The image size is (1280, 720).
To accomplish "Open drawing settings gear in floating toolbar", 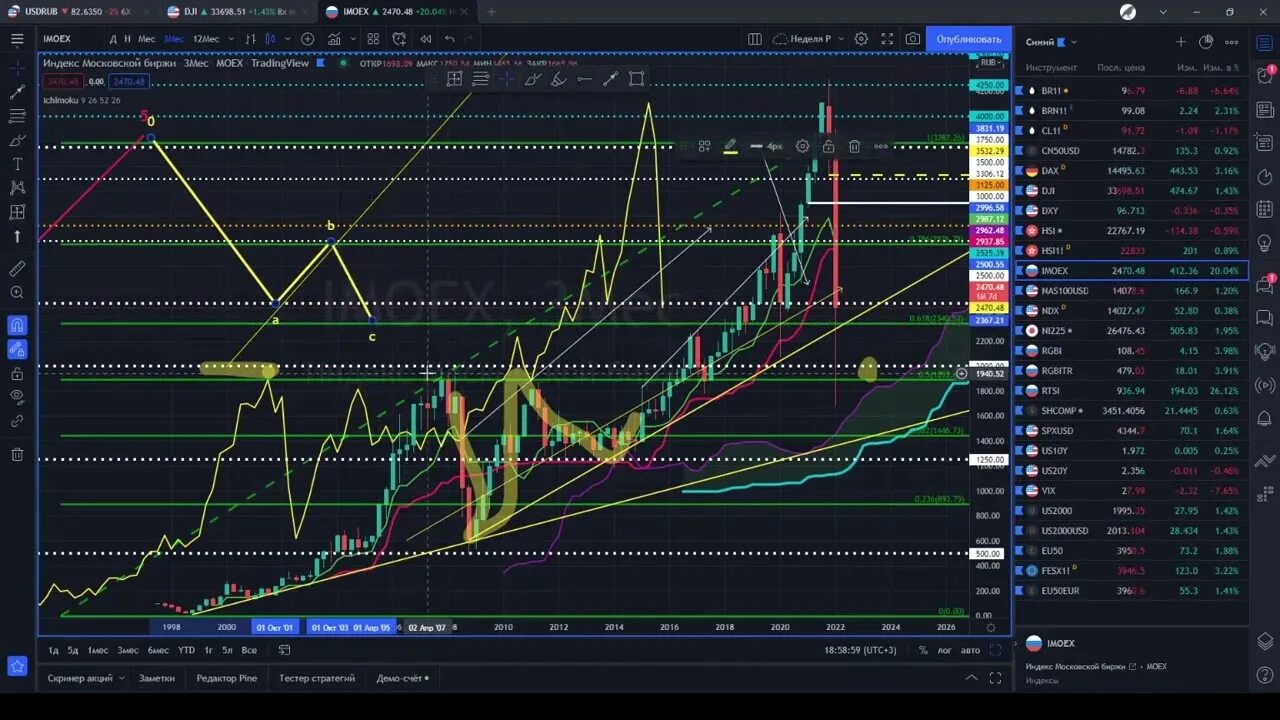I will (x=802, y=146).
